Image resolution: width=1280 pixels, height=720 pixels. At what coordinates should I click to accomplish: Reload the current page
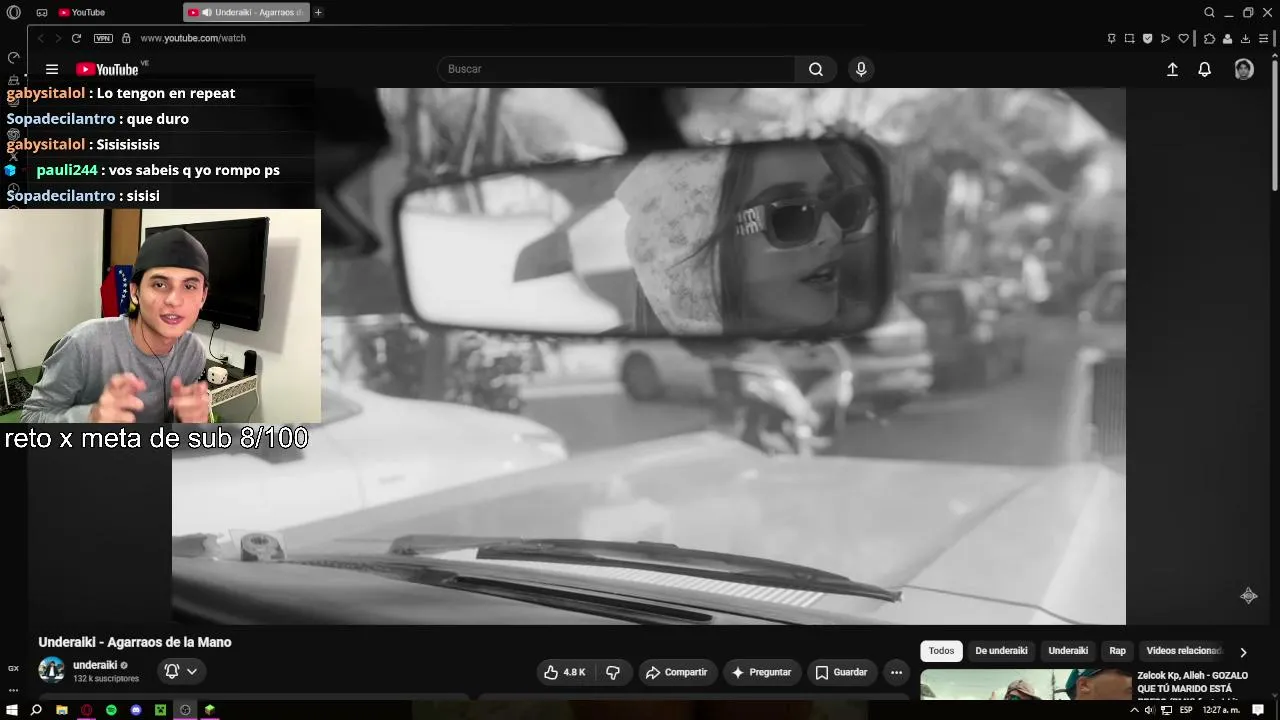click(x=76, y=38)
